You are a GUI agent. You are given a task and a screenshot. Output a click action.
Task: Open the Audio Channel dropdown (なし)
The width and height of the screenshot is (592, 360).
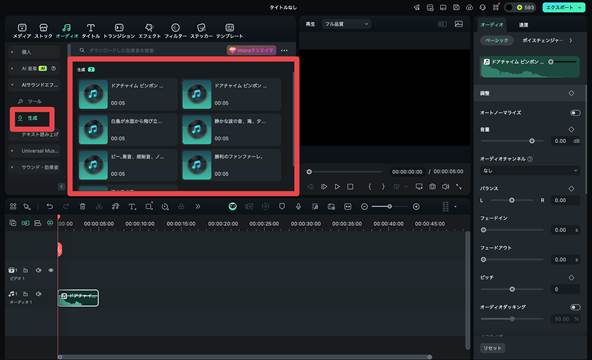pos(530,171)
